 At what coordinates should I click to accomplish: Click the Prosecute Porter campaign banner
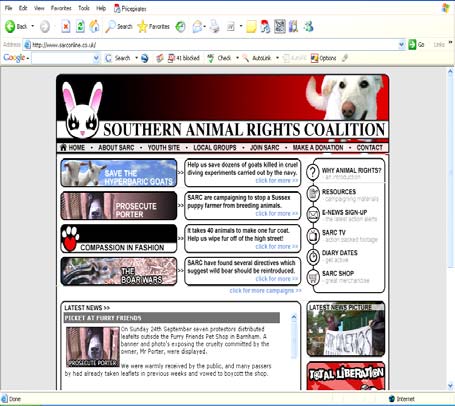point(119,206)
